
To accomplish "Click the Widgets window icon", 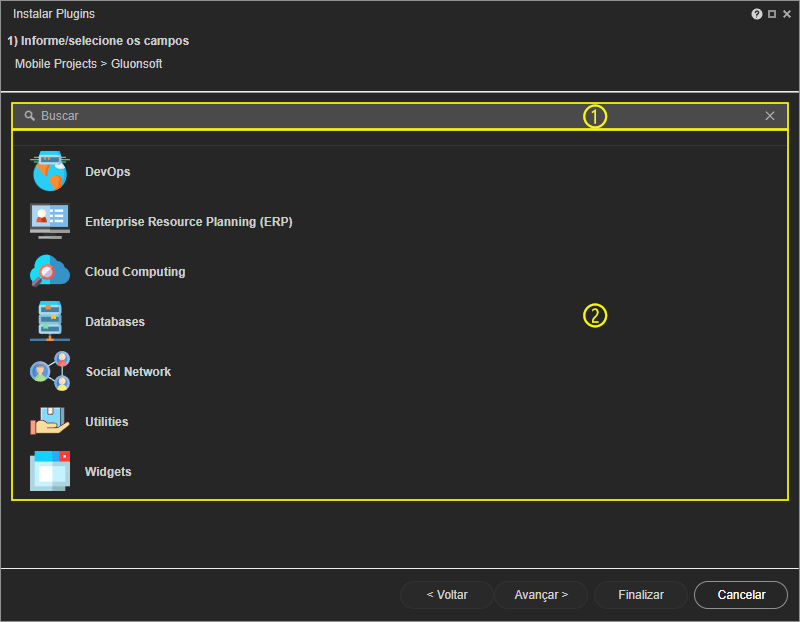I will point(49,471).
